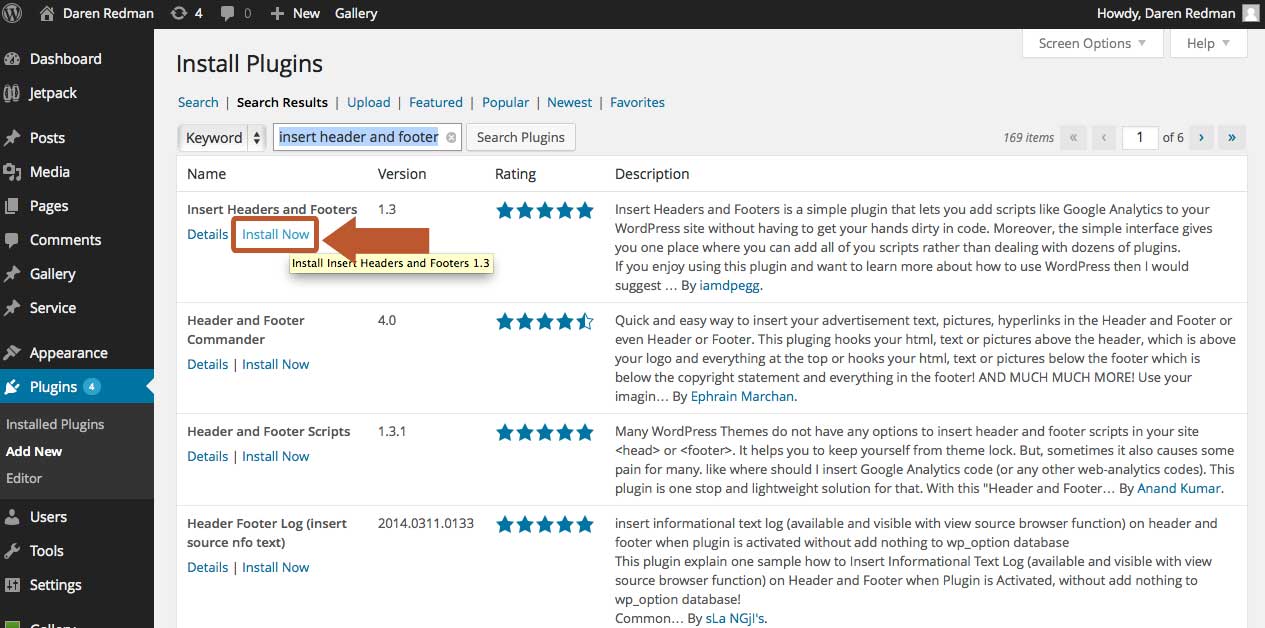Viewport: 1265px width, 628px height.
Task: Select the Add New submenu item
Action: (34, 451)
